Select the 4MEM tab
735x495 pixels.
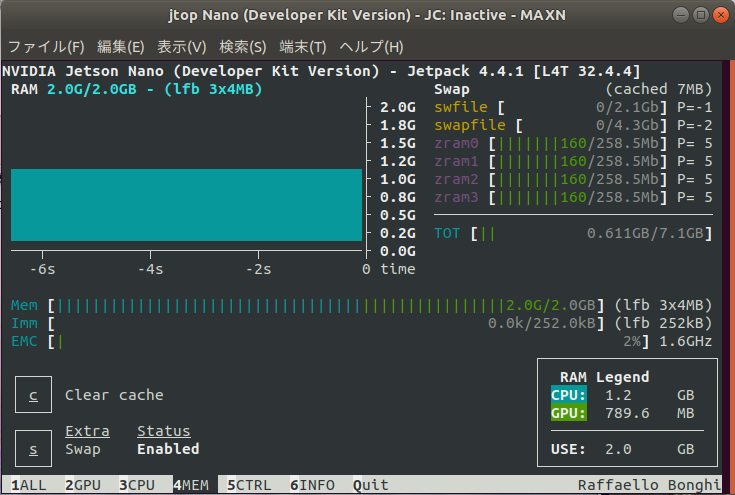point(191,485)
